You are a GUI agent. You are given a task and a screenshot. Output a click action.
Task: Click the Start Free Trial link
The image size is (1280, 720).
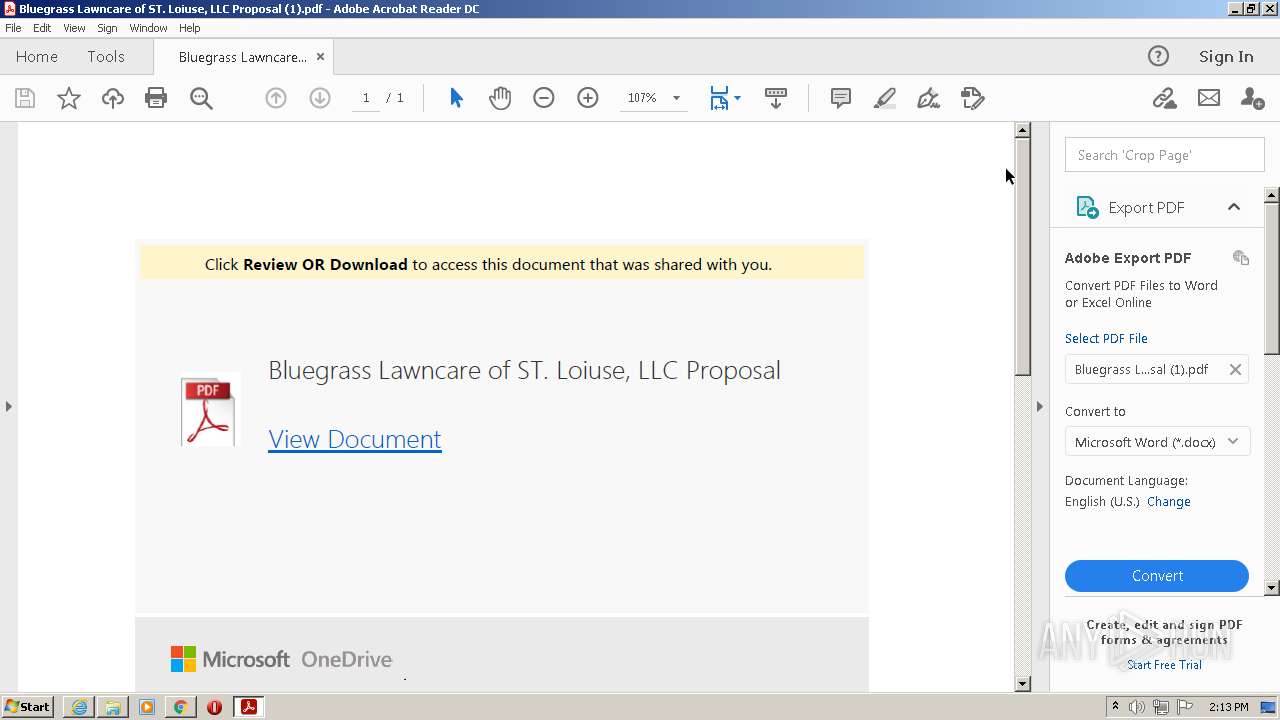pos(1164,665)
